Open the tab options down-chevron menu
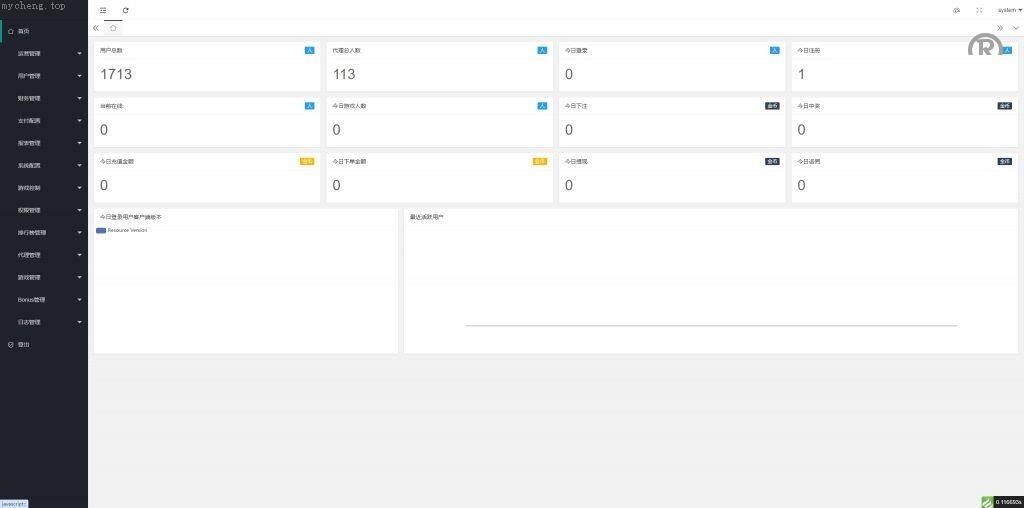1024x508 pixels. pyautogui.click(x=1016, y=28)
